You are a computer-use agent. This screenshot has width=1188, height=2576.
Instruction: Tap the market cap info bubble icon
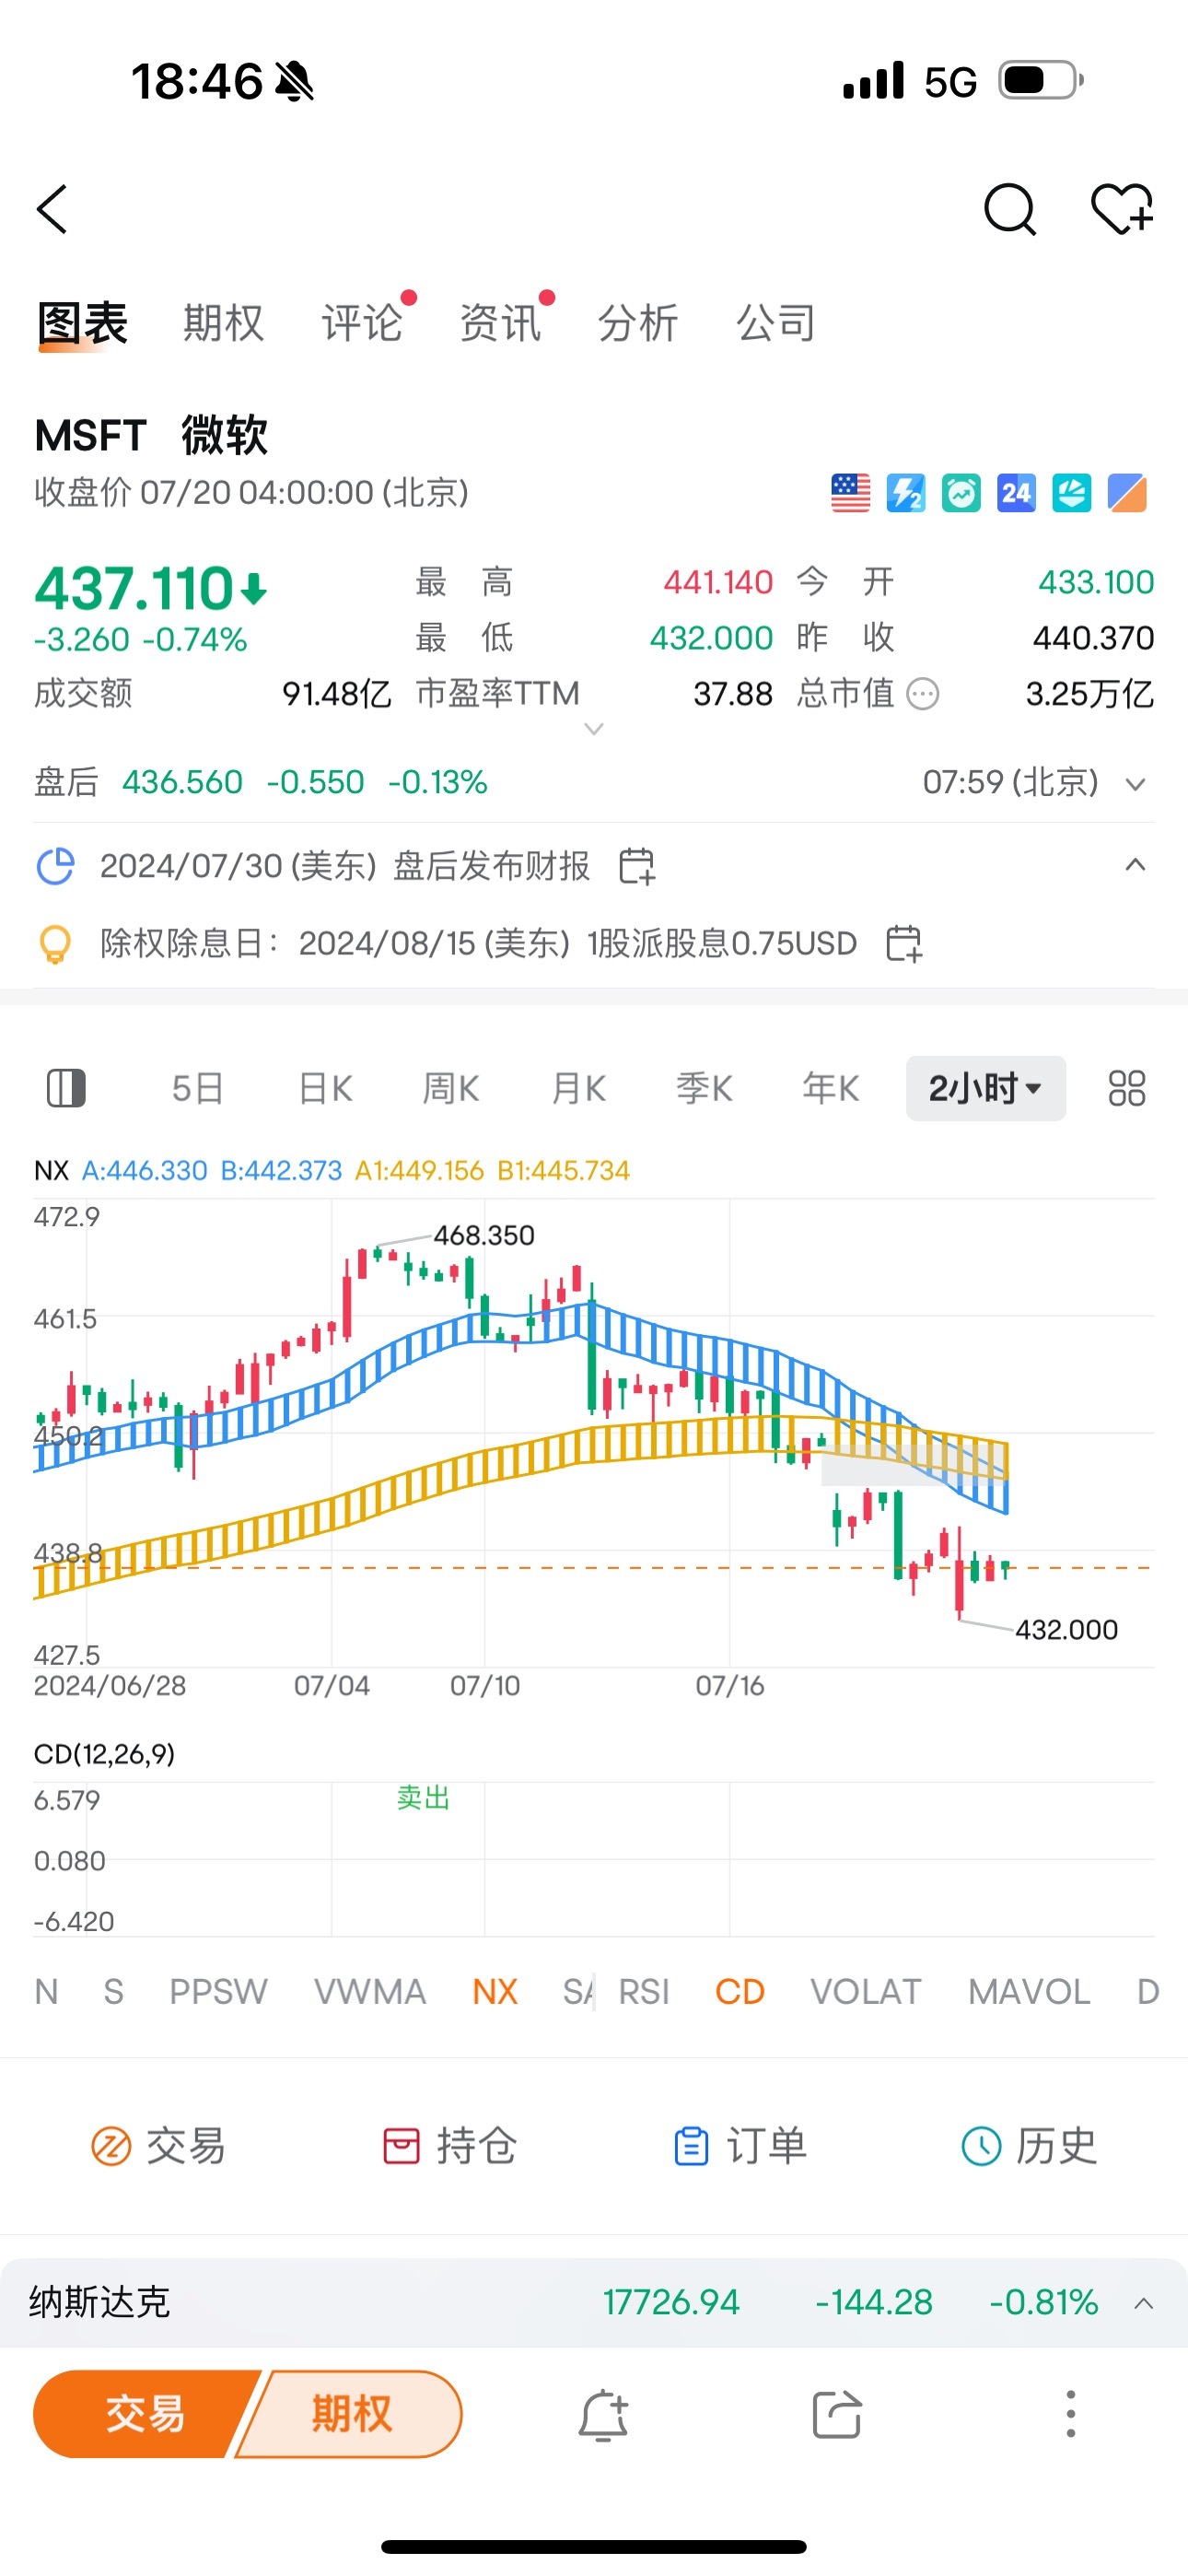tap(922, 694)
